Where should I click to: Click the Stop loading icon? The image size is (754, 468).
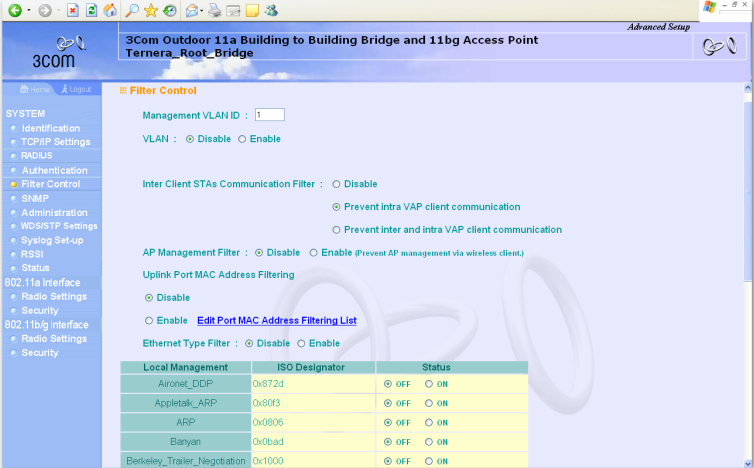pos(73,10)
